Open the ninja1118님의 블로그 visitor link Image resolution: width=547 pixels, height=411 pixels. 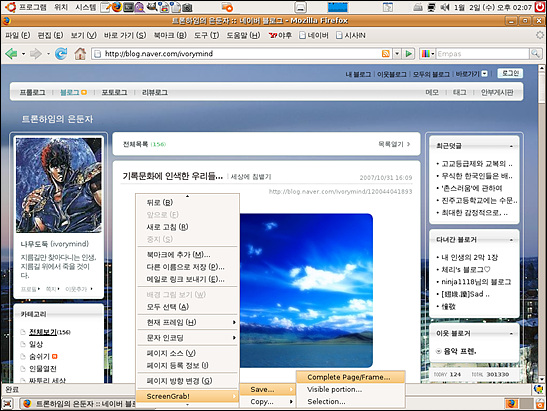point(476,282)
